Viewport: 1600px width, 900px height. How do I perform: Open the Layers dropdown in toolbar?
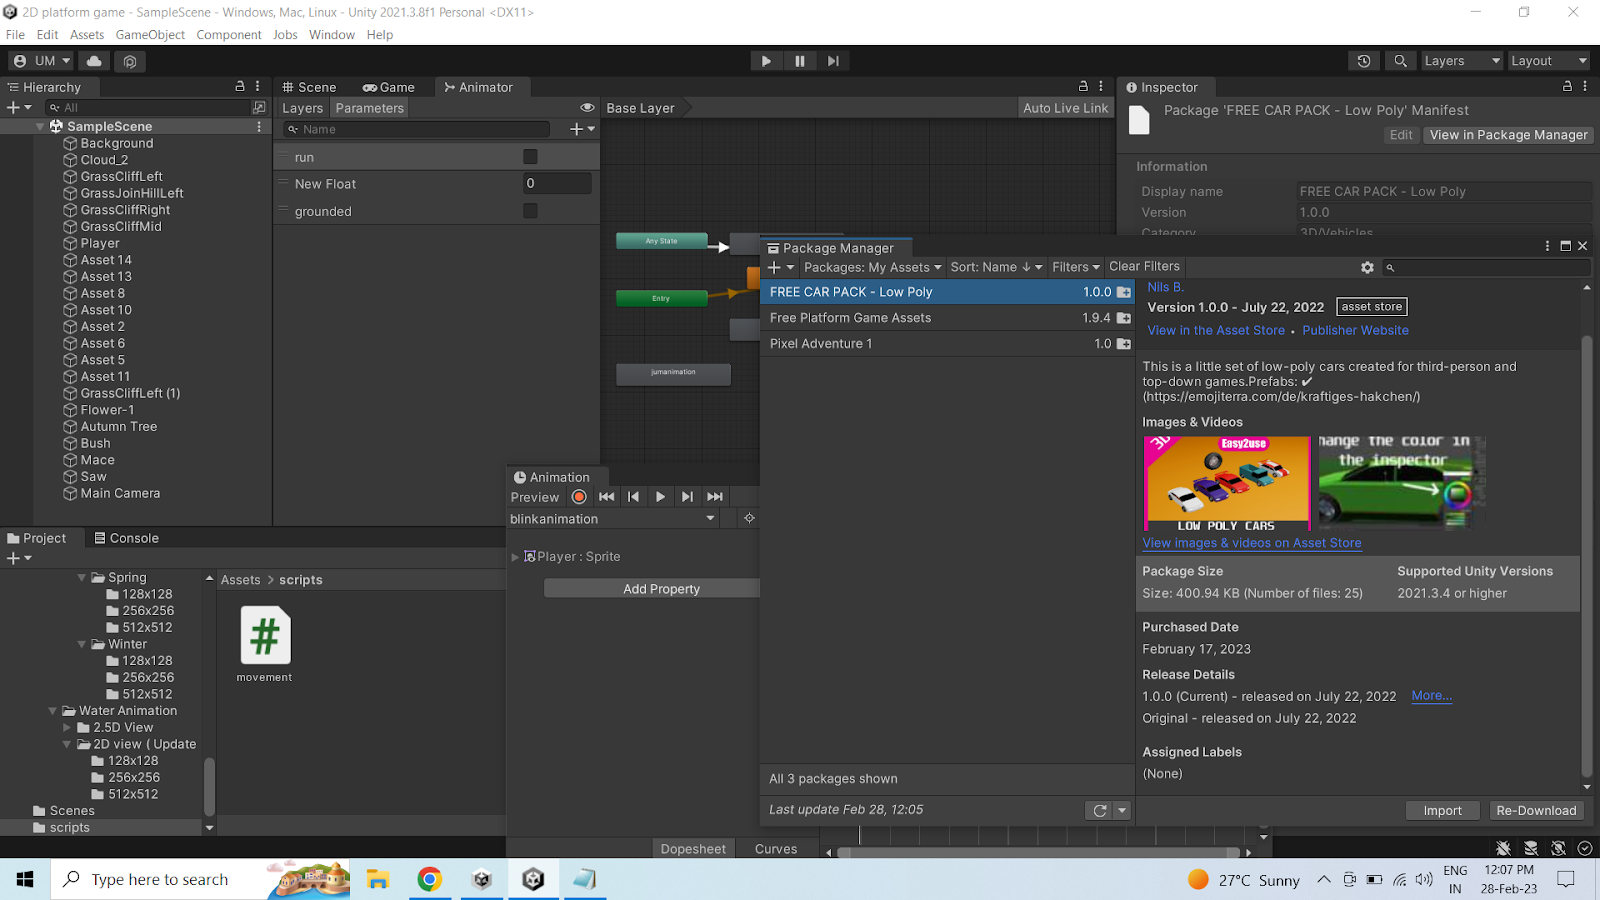[x=1462, y=61]
